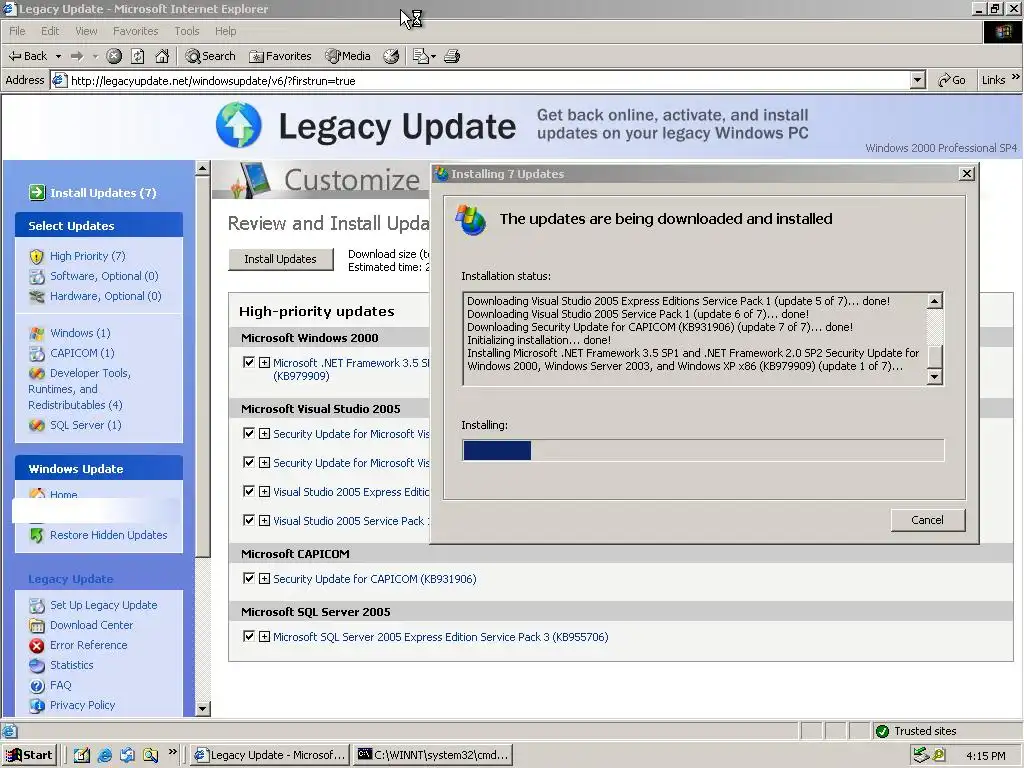Open the Download Center link

point(91,625)
